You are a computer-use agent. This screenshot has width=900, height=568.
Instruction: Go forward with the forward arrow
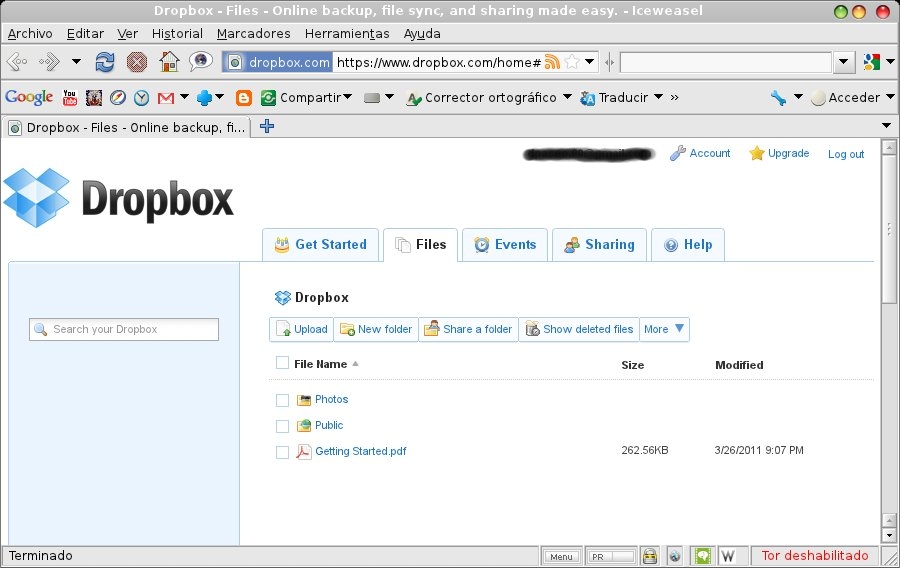click(x=49, y=61)
